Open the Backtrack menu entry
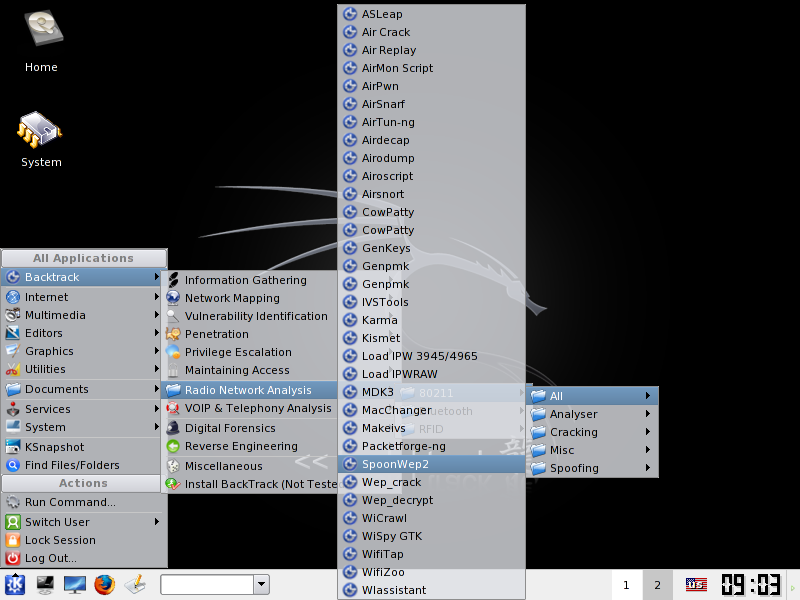 (x=82, y=277)
